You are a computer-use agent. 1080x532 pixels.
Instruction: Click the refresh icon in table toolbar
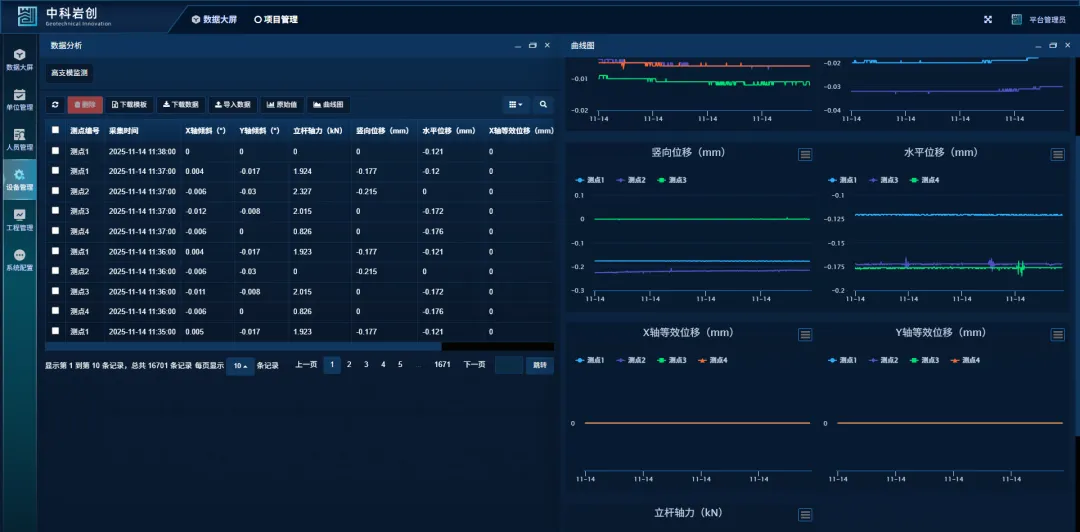56,104
